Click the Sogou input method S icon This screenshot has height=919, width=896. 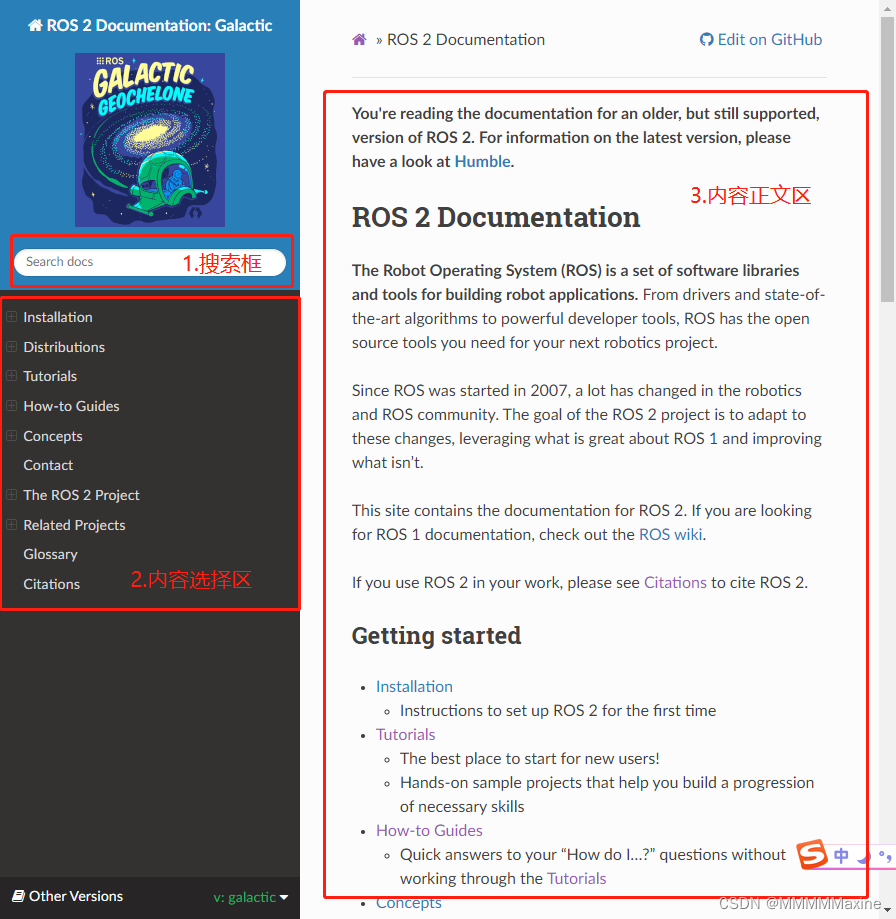coord(812,855)
